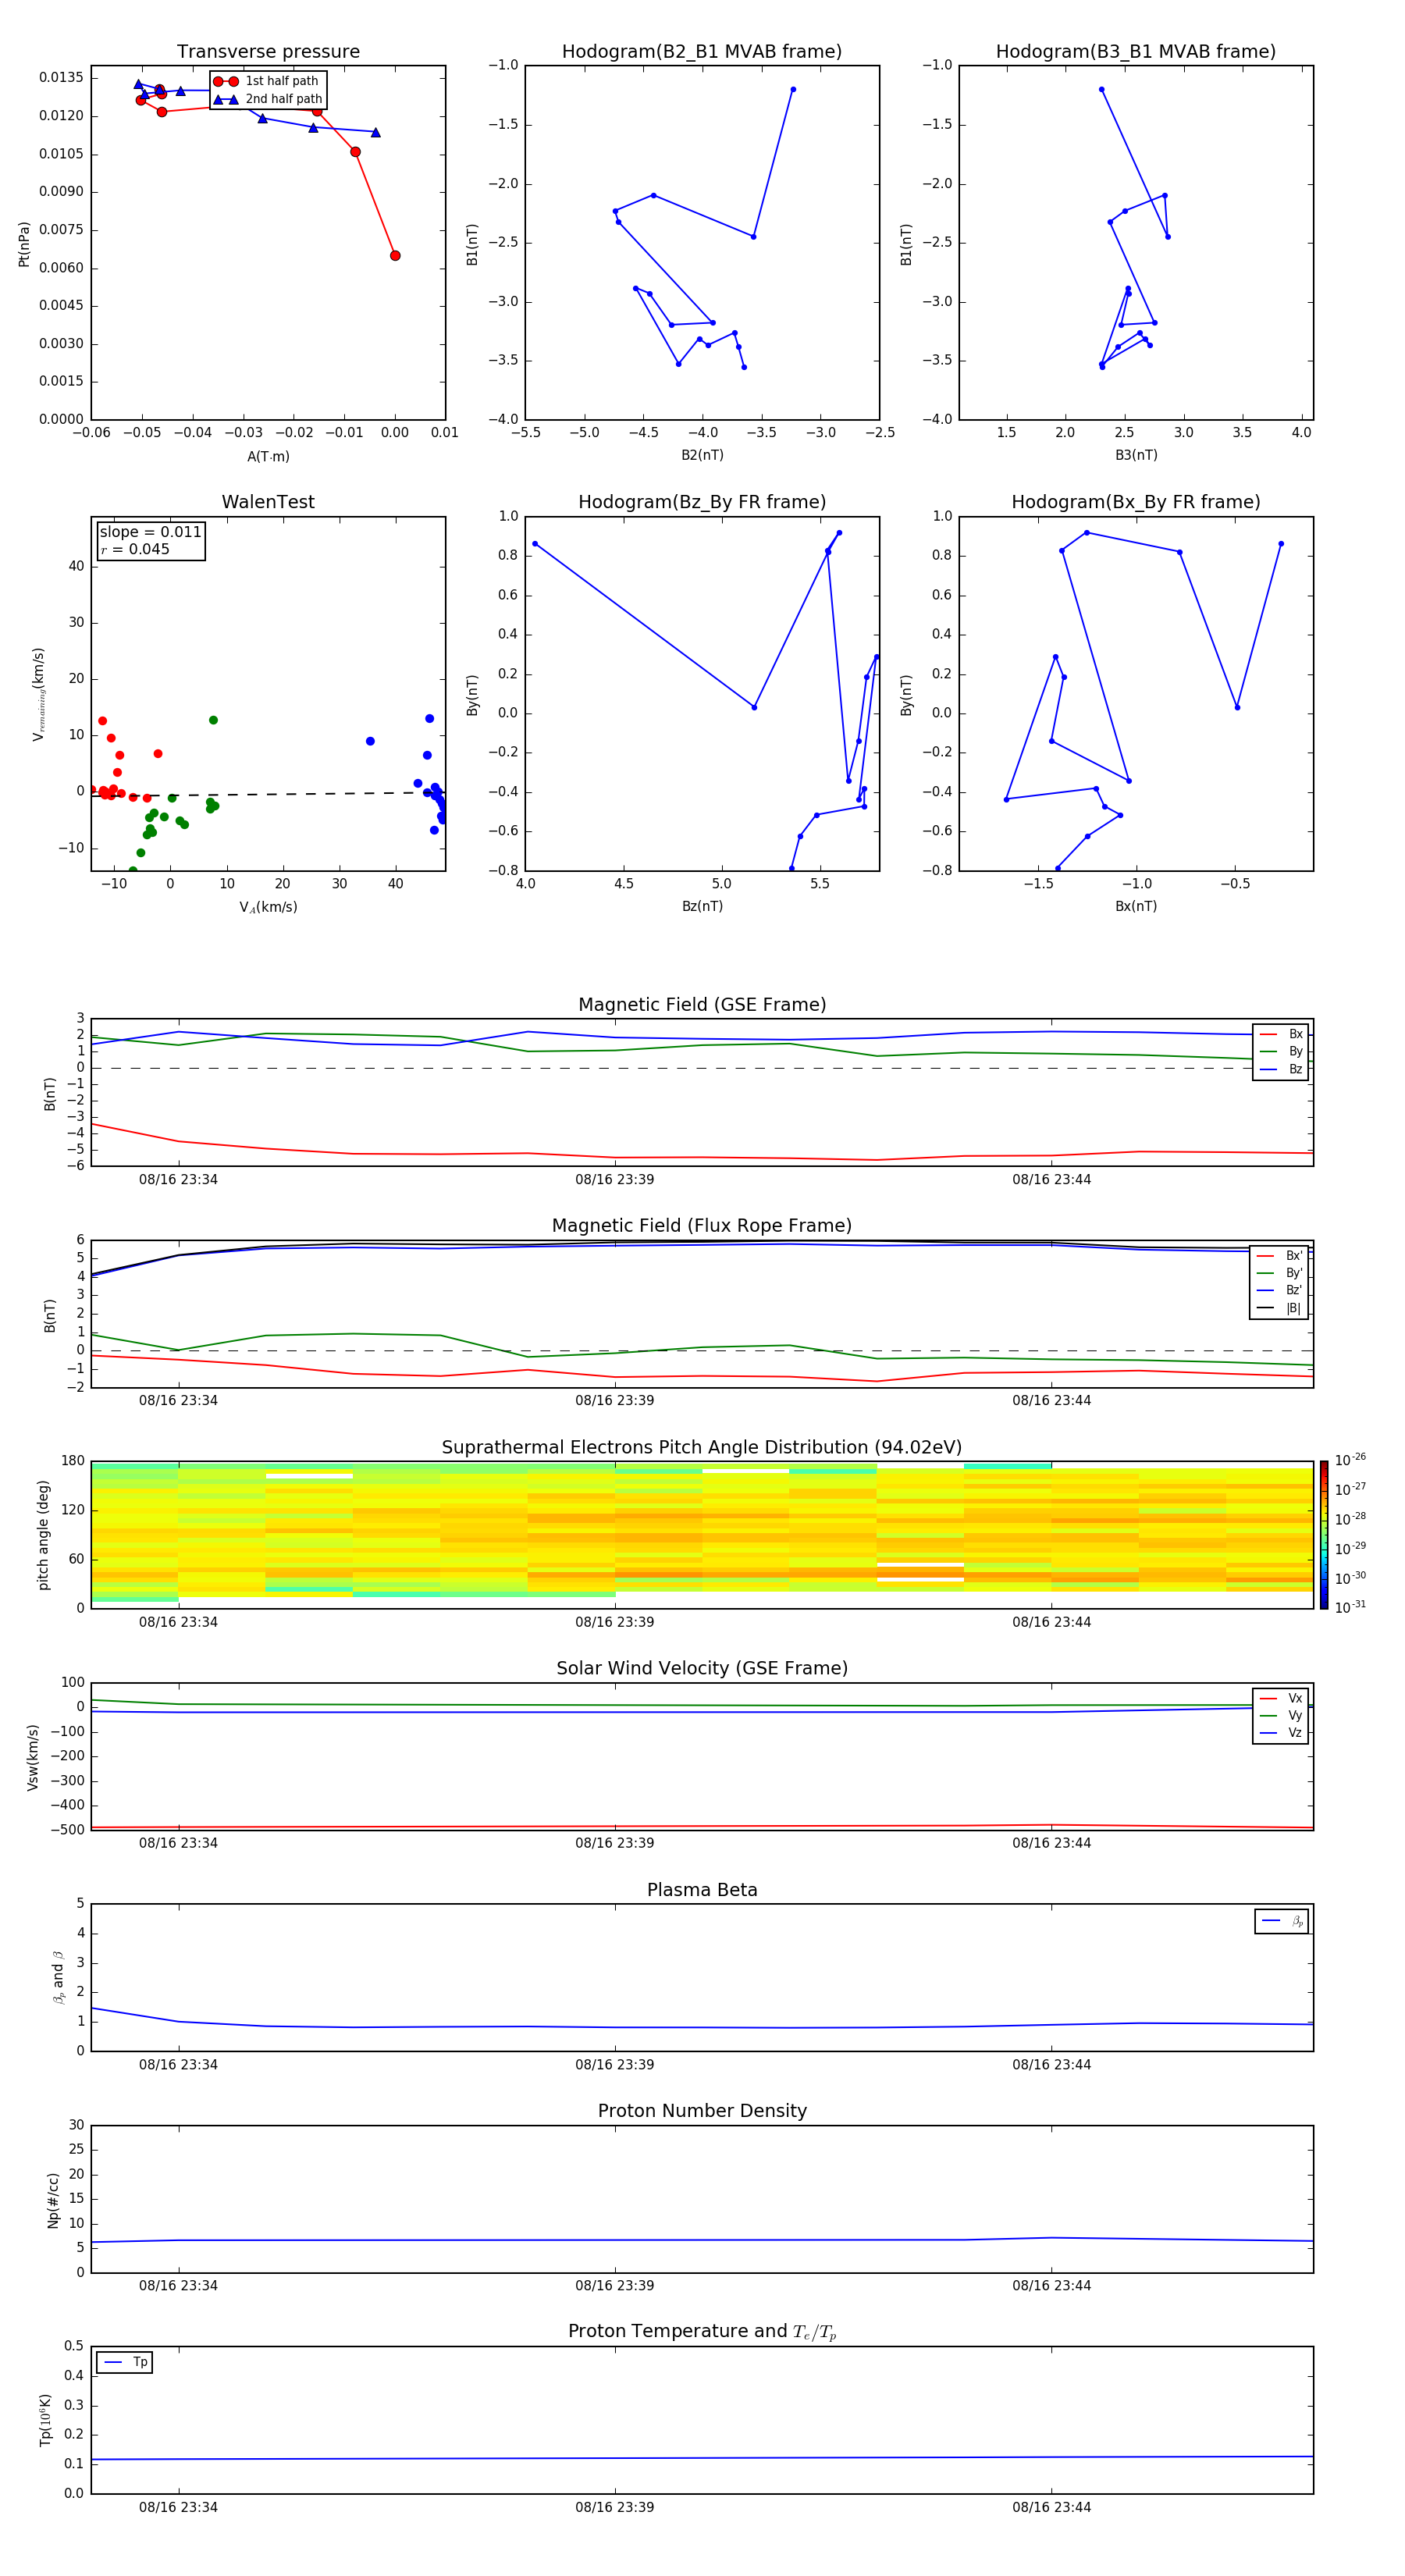The width and height of the screenshot is (1405, 2576).
Task: Select 'Vx' in solar wind velocity legend
Action: (x=1281, y=1698)
